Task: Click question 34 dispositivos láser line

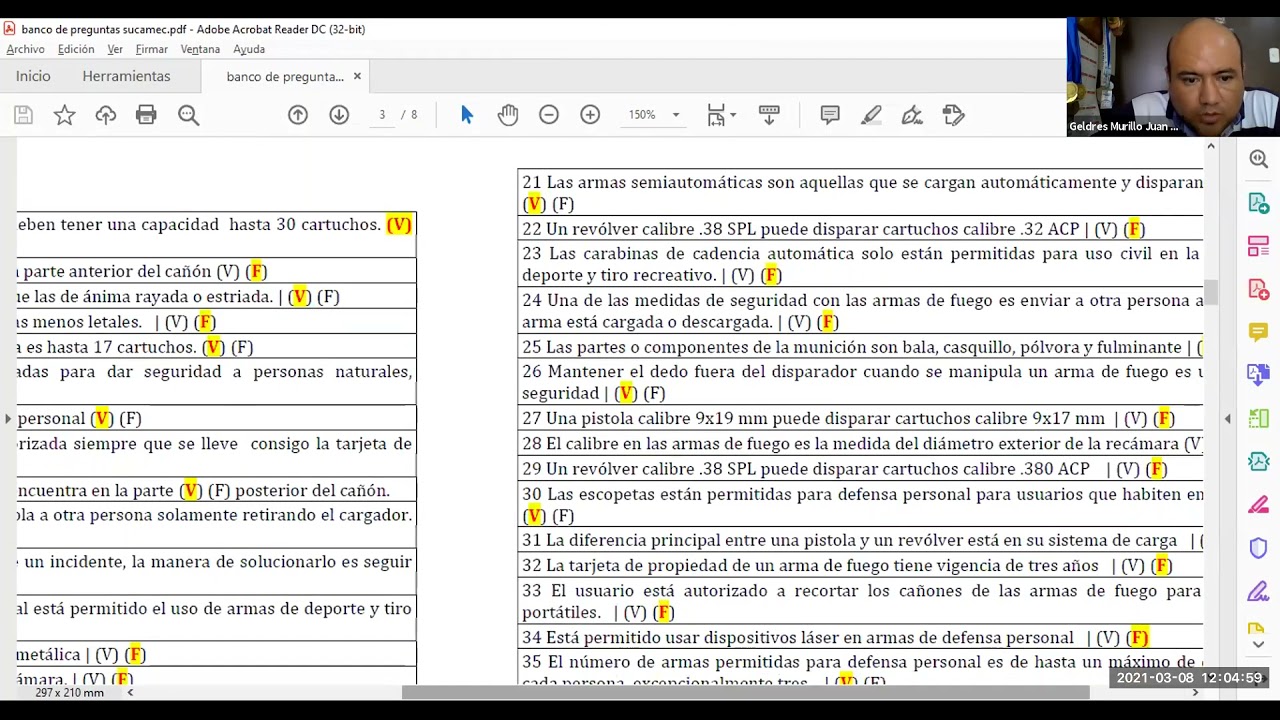Action: tap(835, 638)
